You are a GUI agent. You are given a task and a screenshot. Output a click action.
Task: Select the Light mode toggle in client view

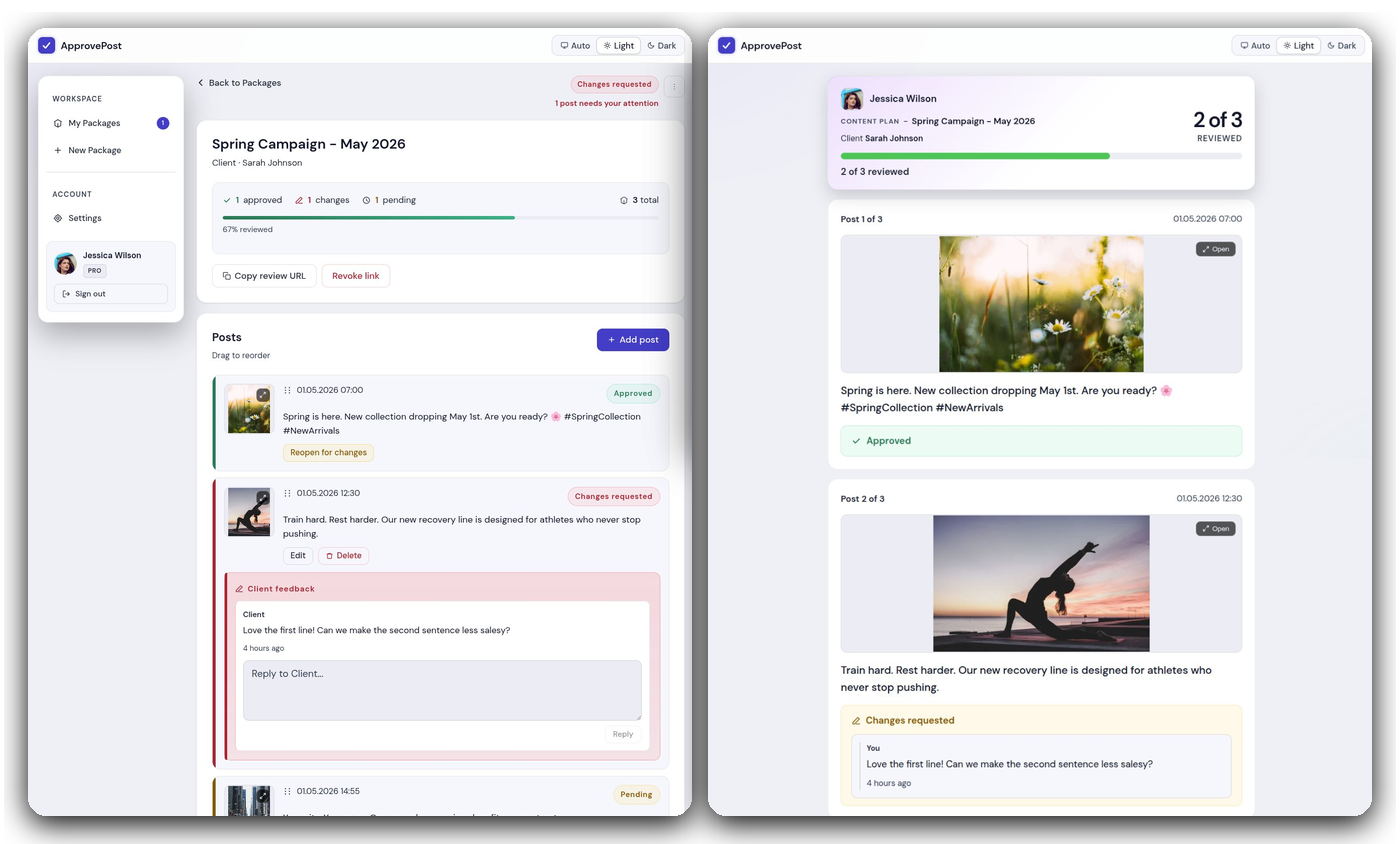coord(1298,45)
